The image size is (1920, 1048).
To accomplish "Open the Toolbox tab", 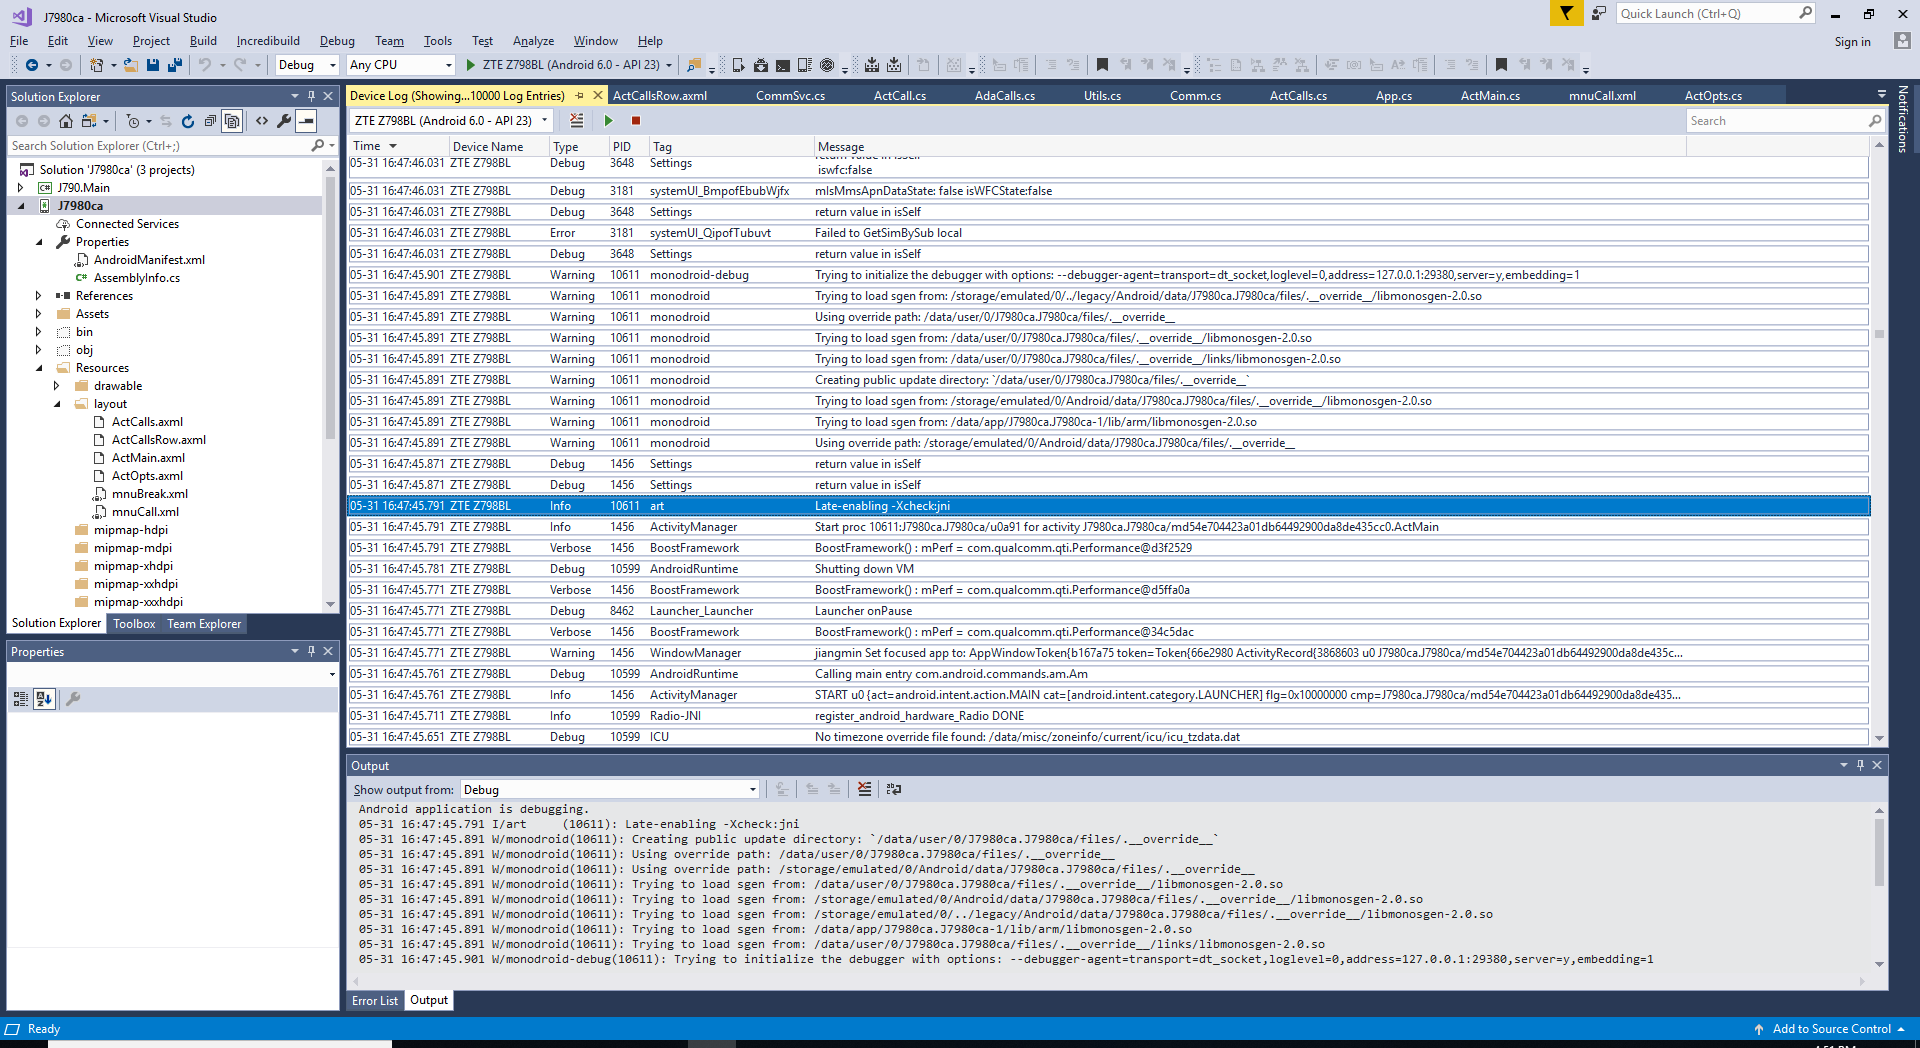I will pyautogui.click(x=134, y=624).
